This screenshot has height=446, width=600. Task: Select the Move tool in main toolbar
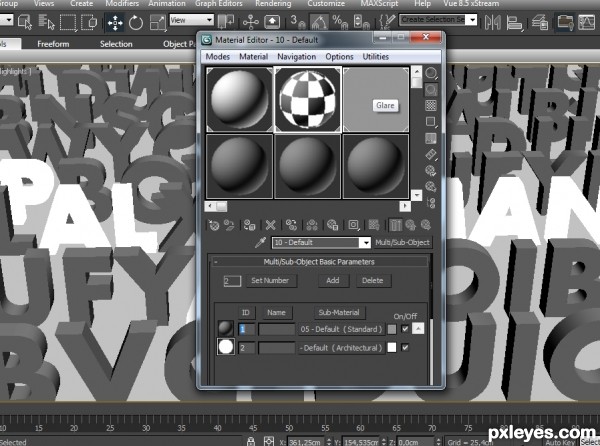(x=115, y=23)
